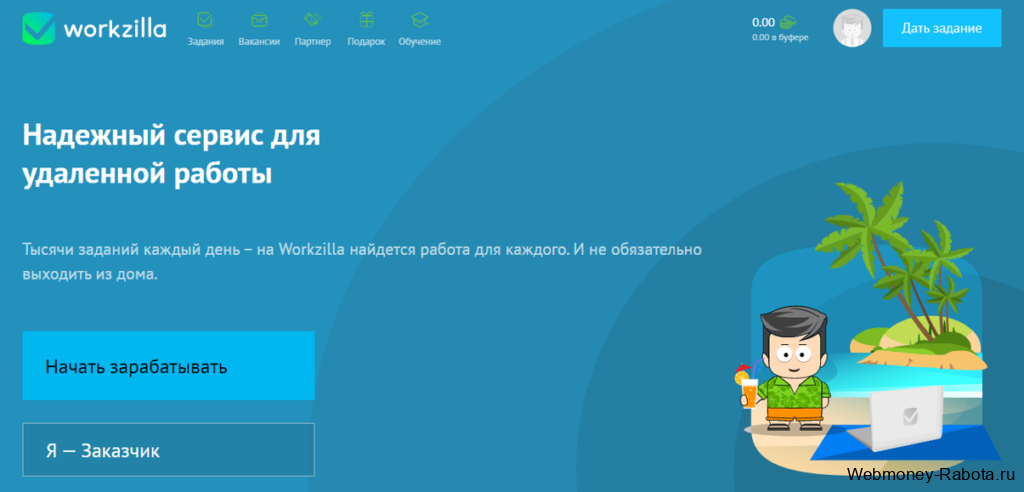Image resolution: width=1024 pixels, height=492 pixels.
Task: Choose the Я — Заказчик button
Action: [x=168, y=450]
